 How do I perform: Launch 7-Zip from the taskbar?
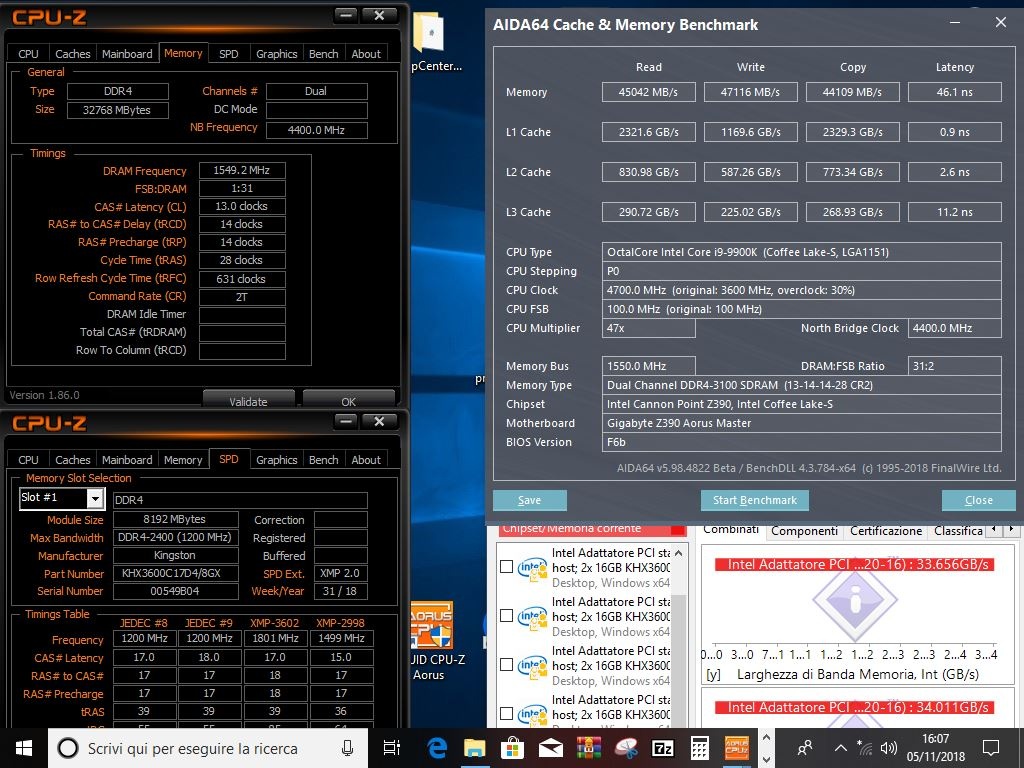[663, 748]
